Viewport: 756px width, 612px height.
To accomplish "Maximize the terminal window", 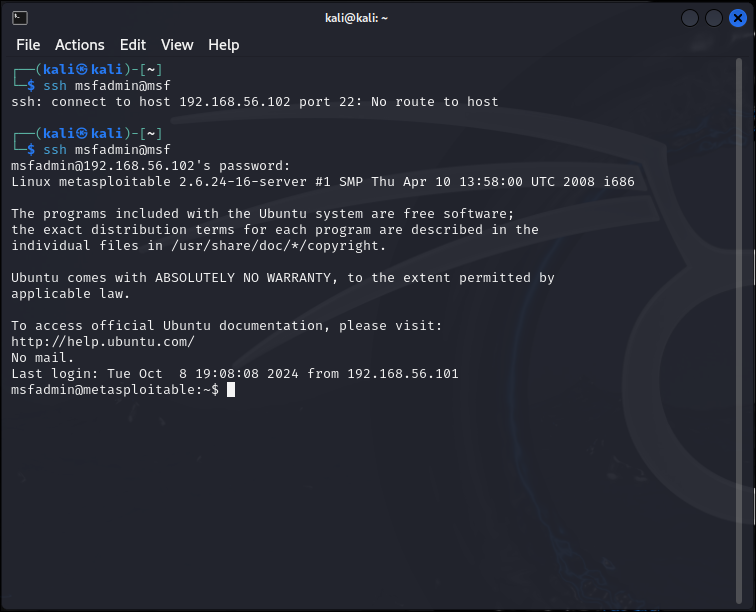I will pos(714,18).
